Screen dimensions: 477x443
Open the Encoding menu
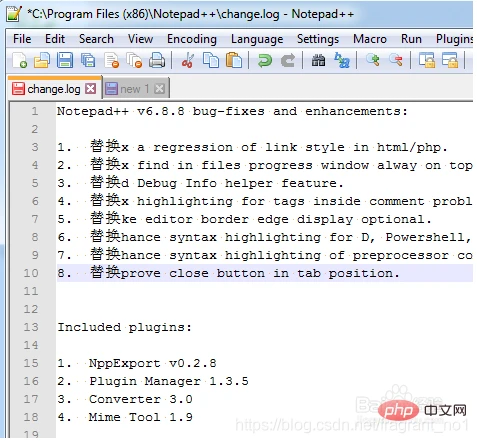click(192, 39)
